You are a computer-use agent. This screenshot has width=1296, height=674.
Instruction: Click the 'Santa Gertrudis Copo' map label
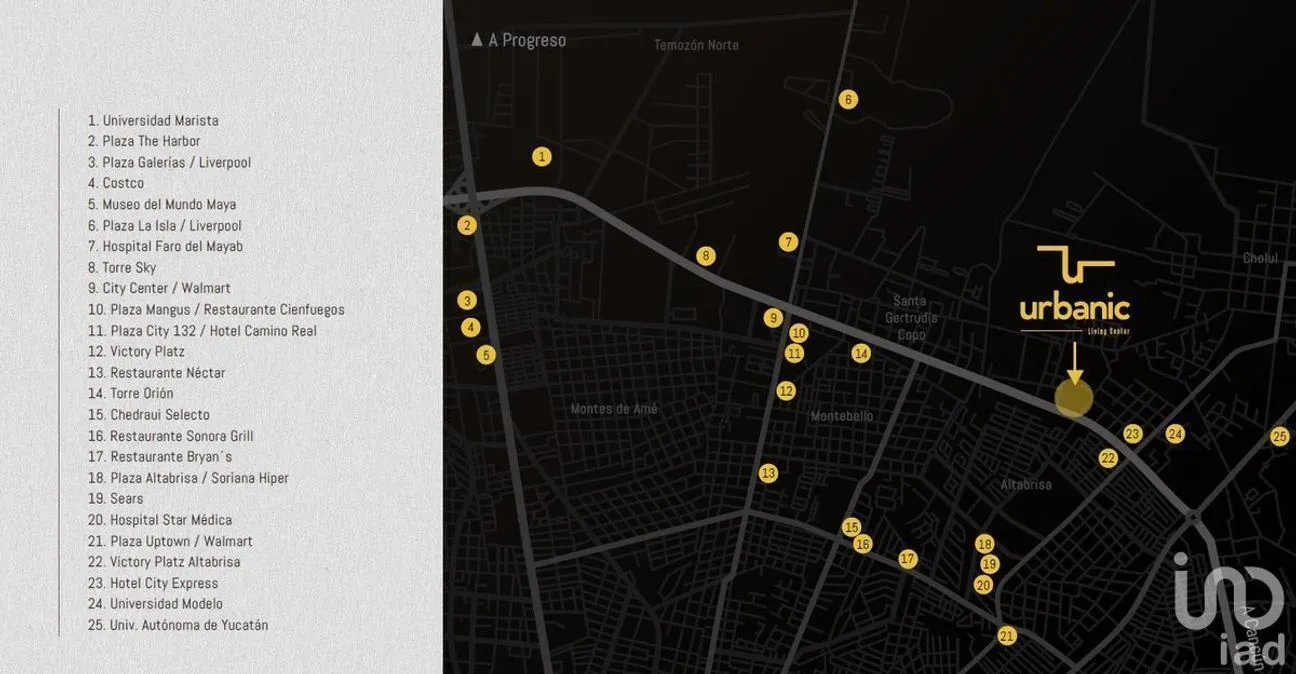coord(911,318)
